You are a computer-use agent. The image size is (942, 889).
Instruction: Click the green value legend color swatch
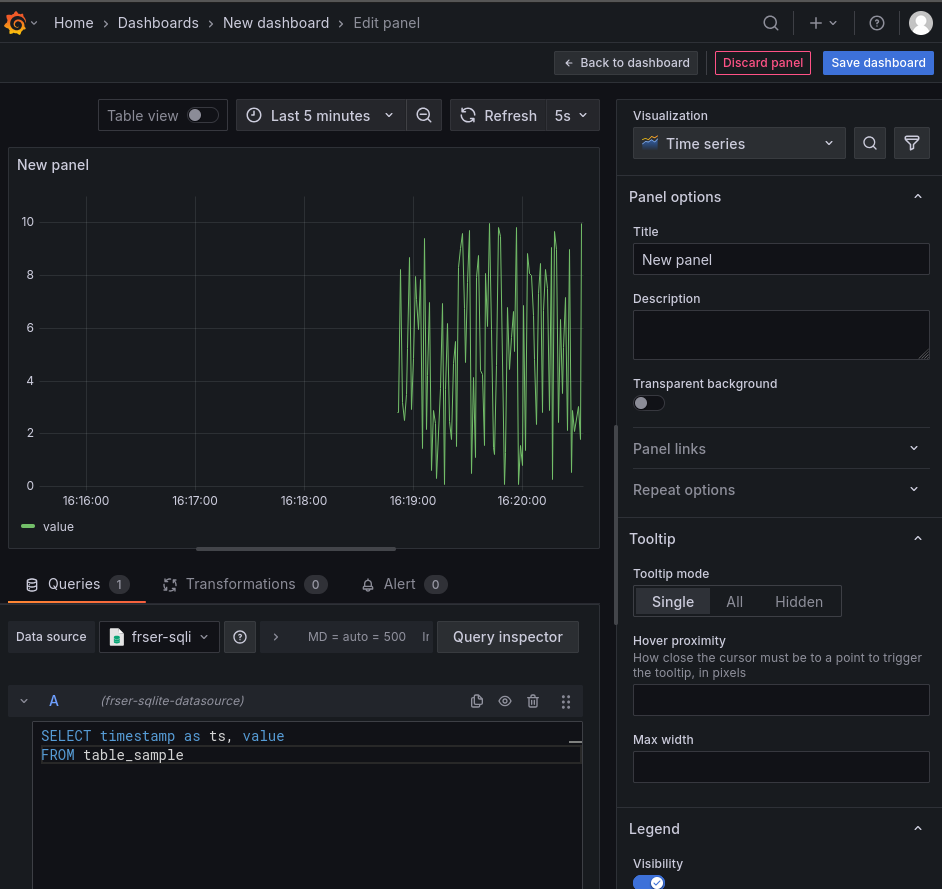(x=28, y=526)
